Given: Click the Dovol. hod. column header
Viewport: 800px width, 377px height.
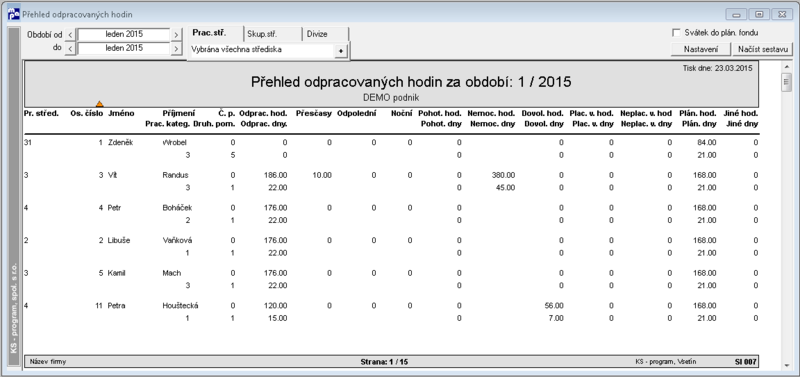Looking at the screenshot, I should click(x=542, y=113).
